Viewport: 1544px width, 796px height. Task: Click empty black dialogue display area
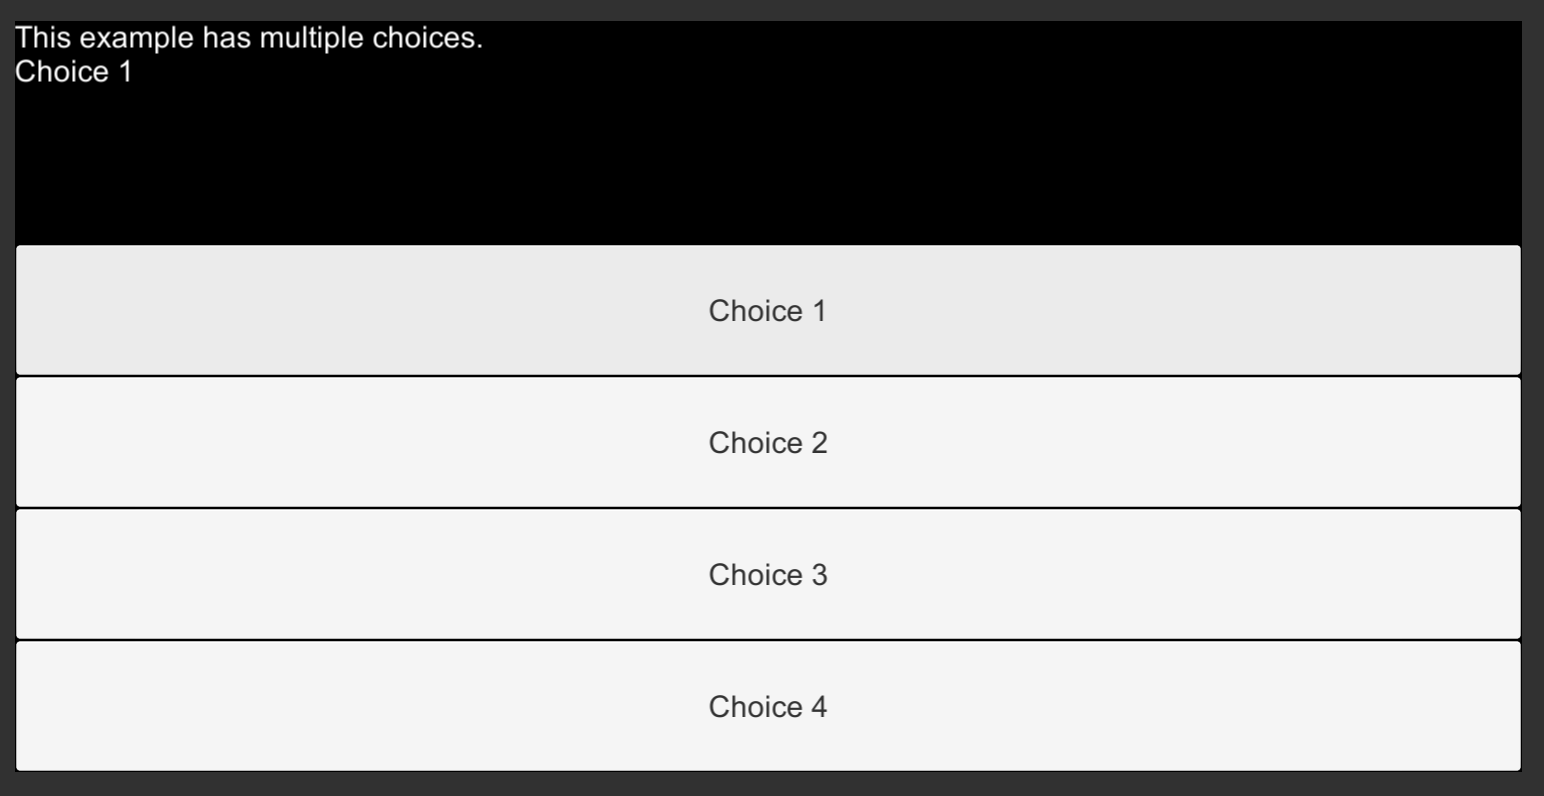tap(768, 160)
